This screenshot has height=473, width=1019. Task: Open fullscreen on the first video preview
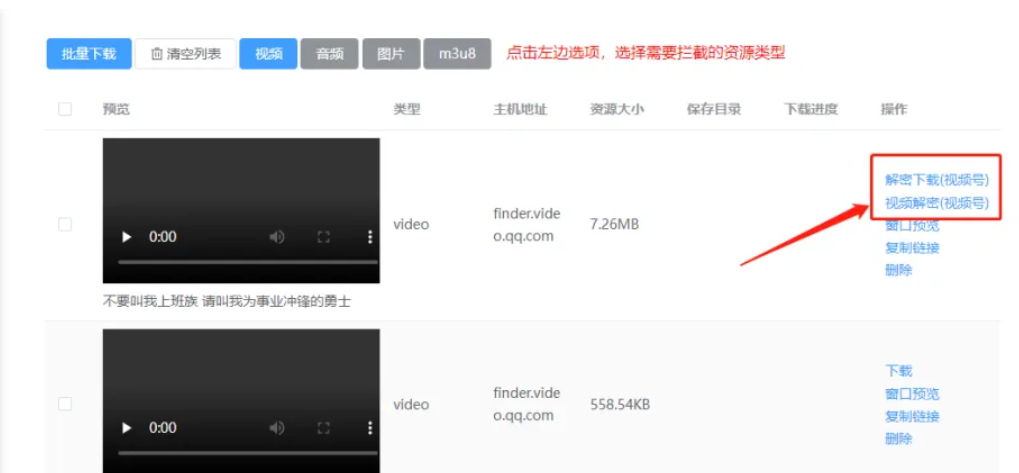coord(324,237)
